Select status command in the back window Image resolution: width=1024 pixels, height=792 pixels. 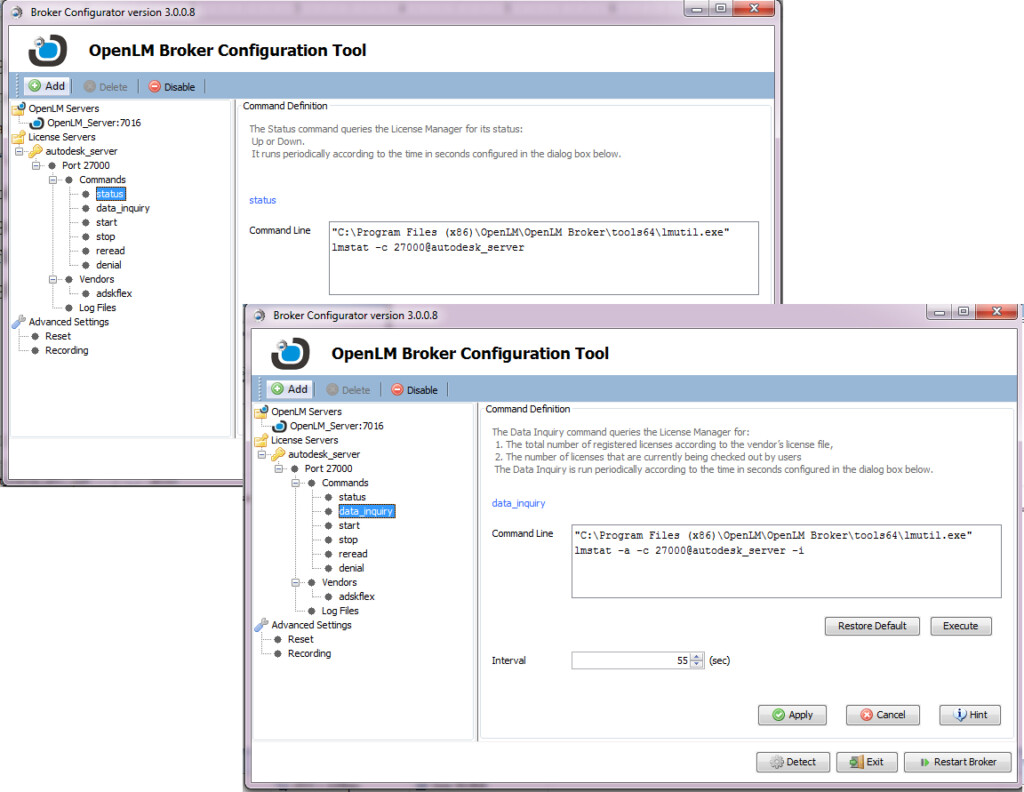[110, 194]
